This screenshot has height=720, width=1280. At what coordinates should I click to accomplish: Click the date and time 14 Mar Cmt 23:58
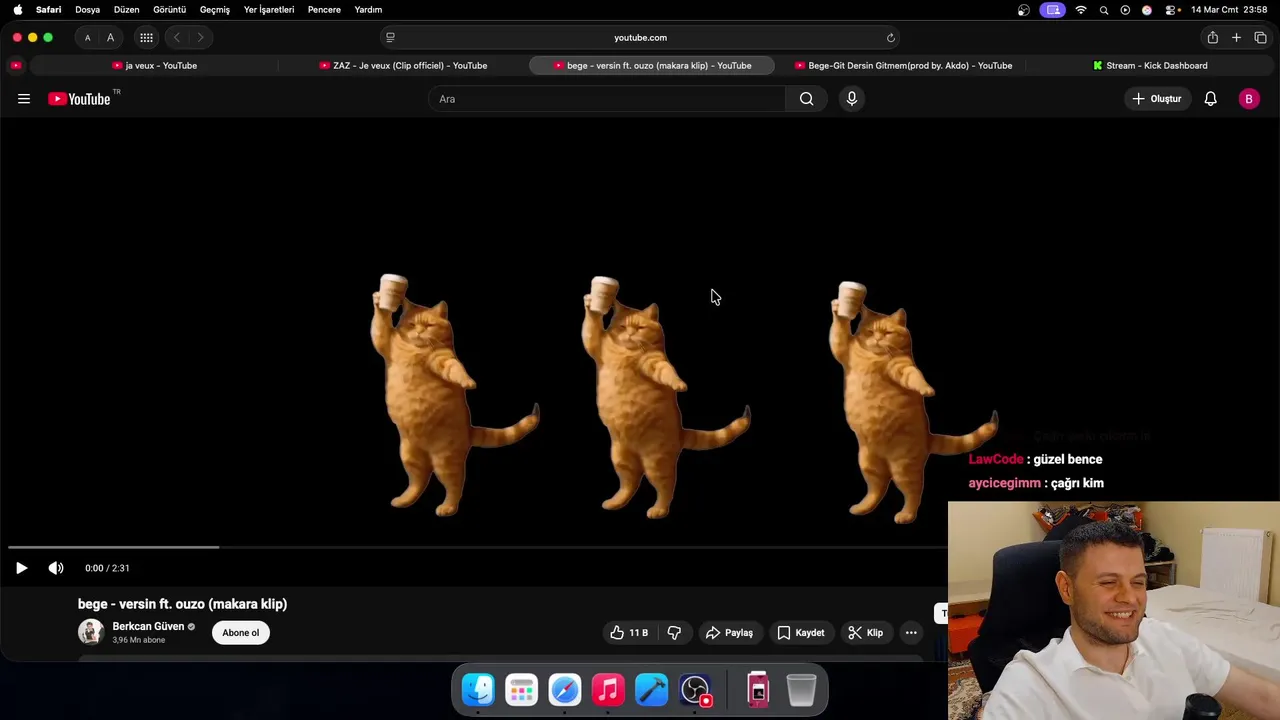[1229, 10]
